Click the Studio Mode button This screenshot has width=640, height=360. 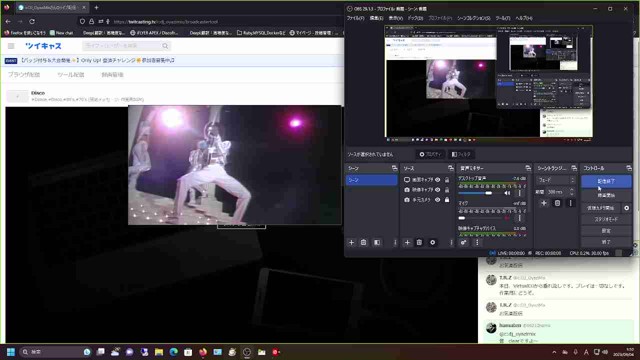coord(606,220)
